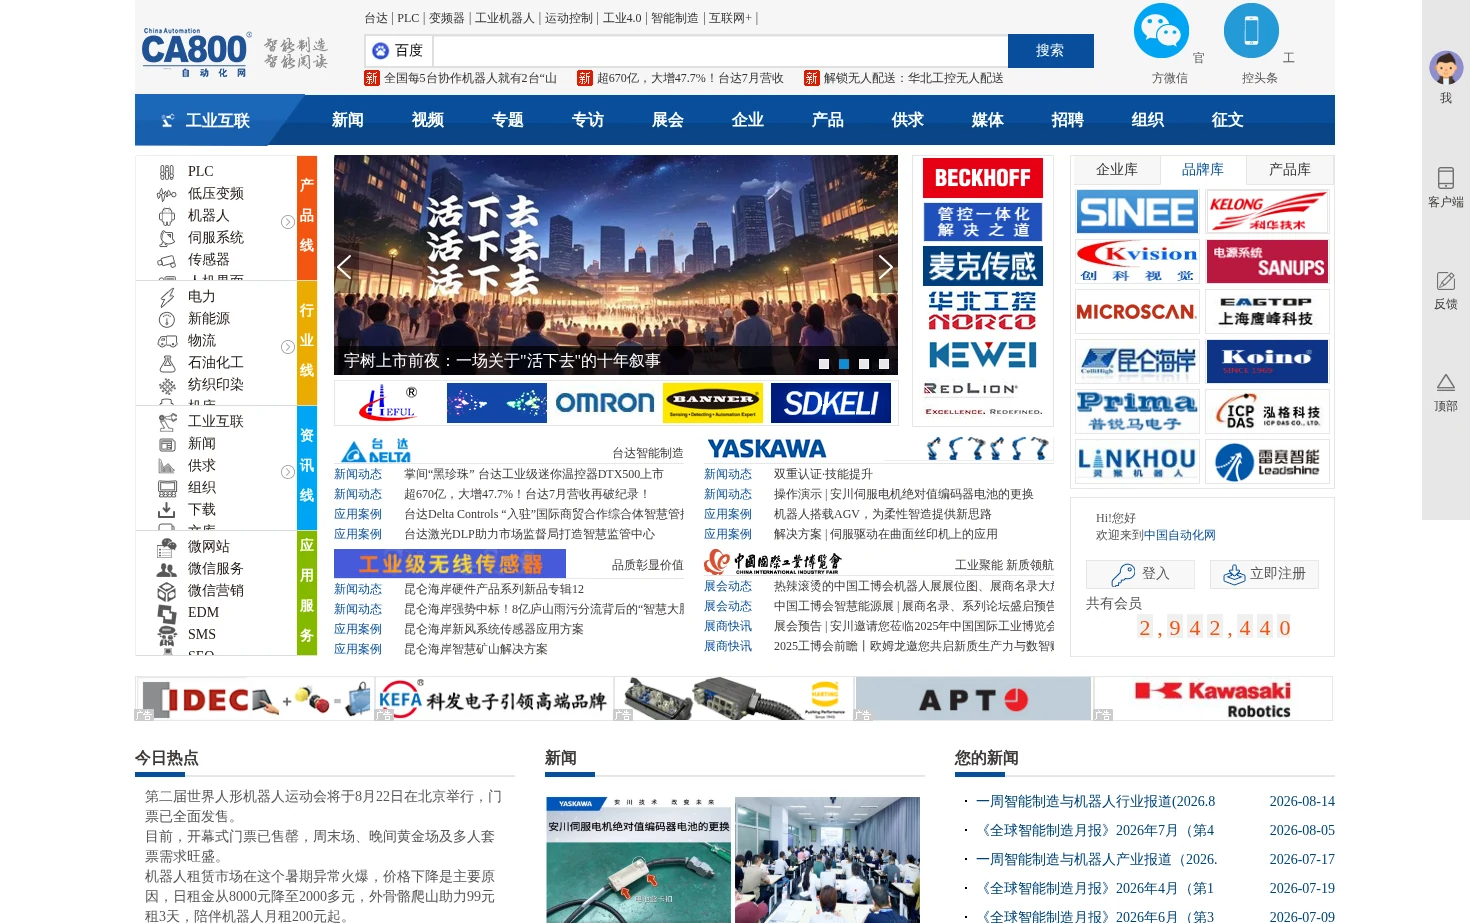Click the 下载 download icon
This screenshot has height=923, width=1470.
point(167,510)
